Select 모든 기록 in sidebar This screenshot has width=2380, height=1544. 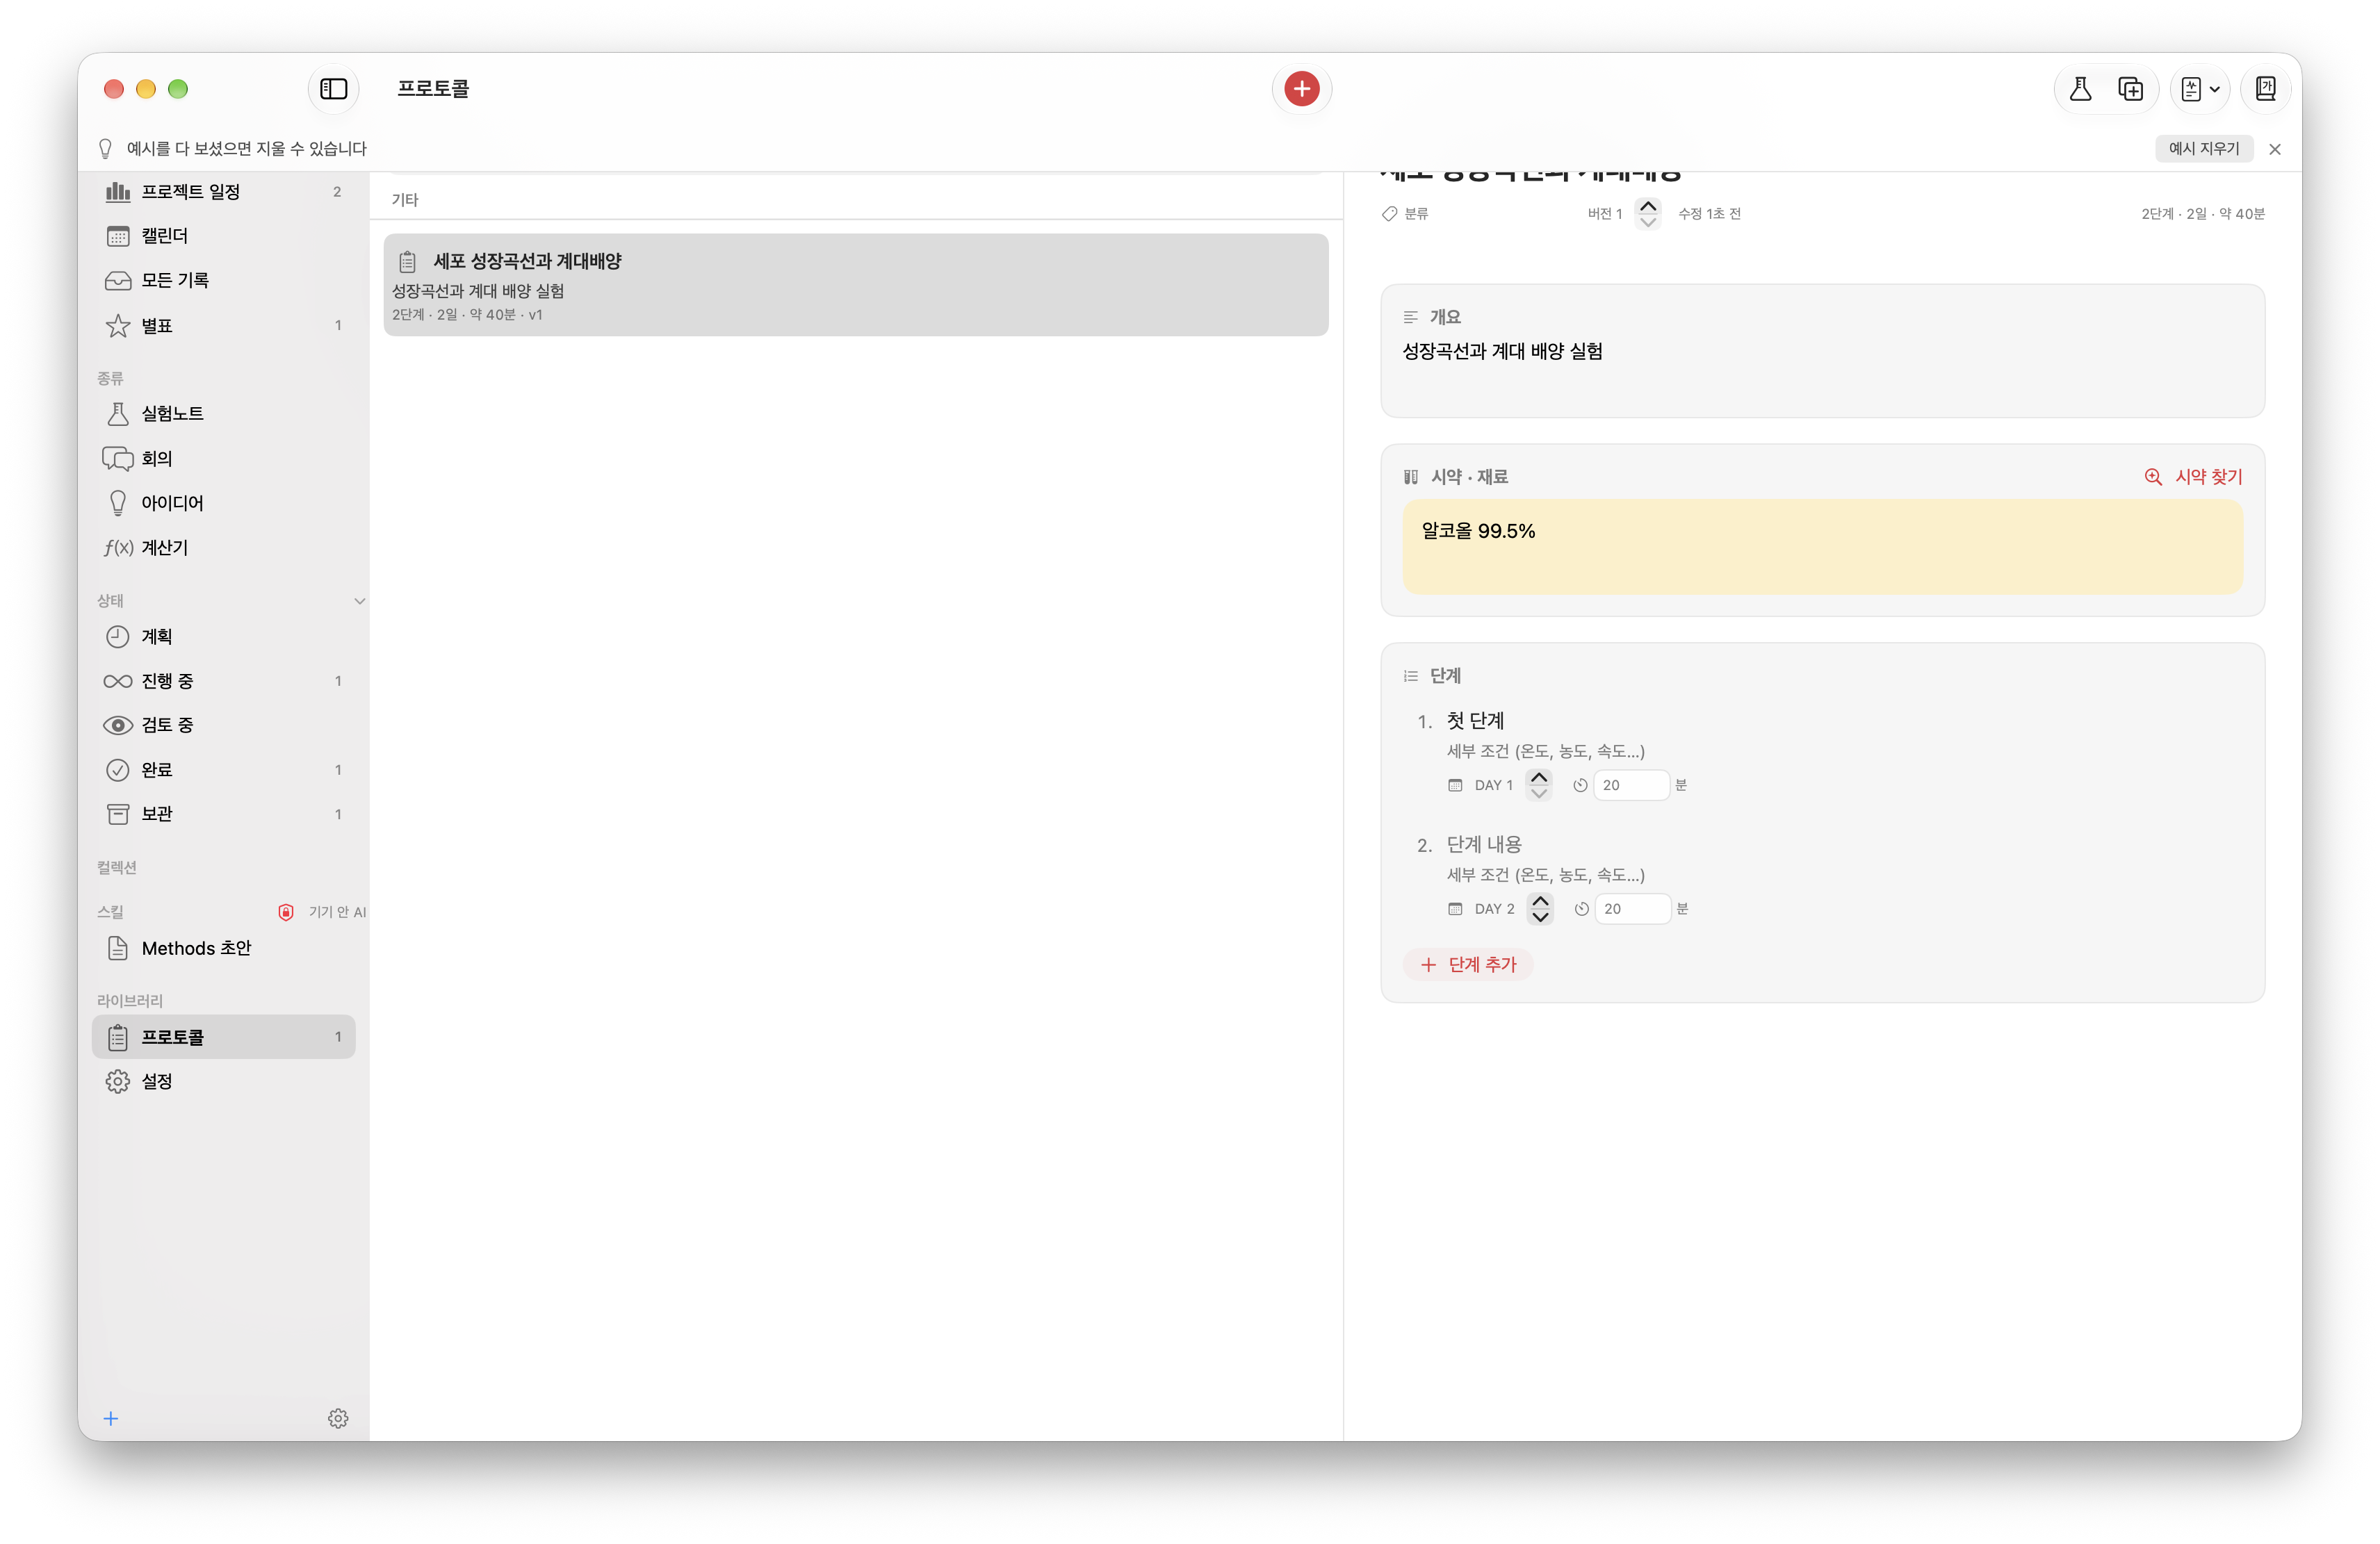(x=224, y=280)
